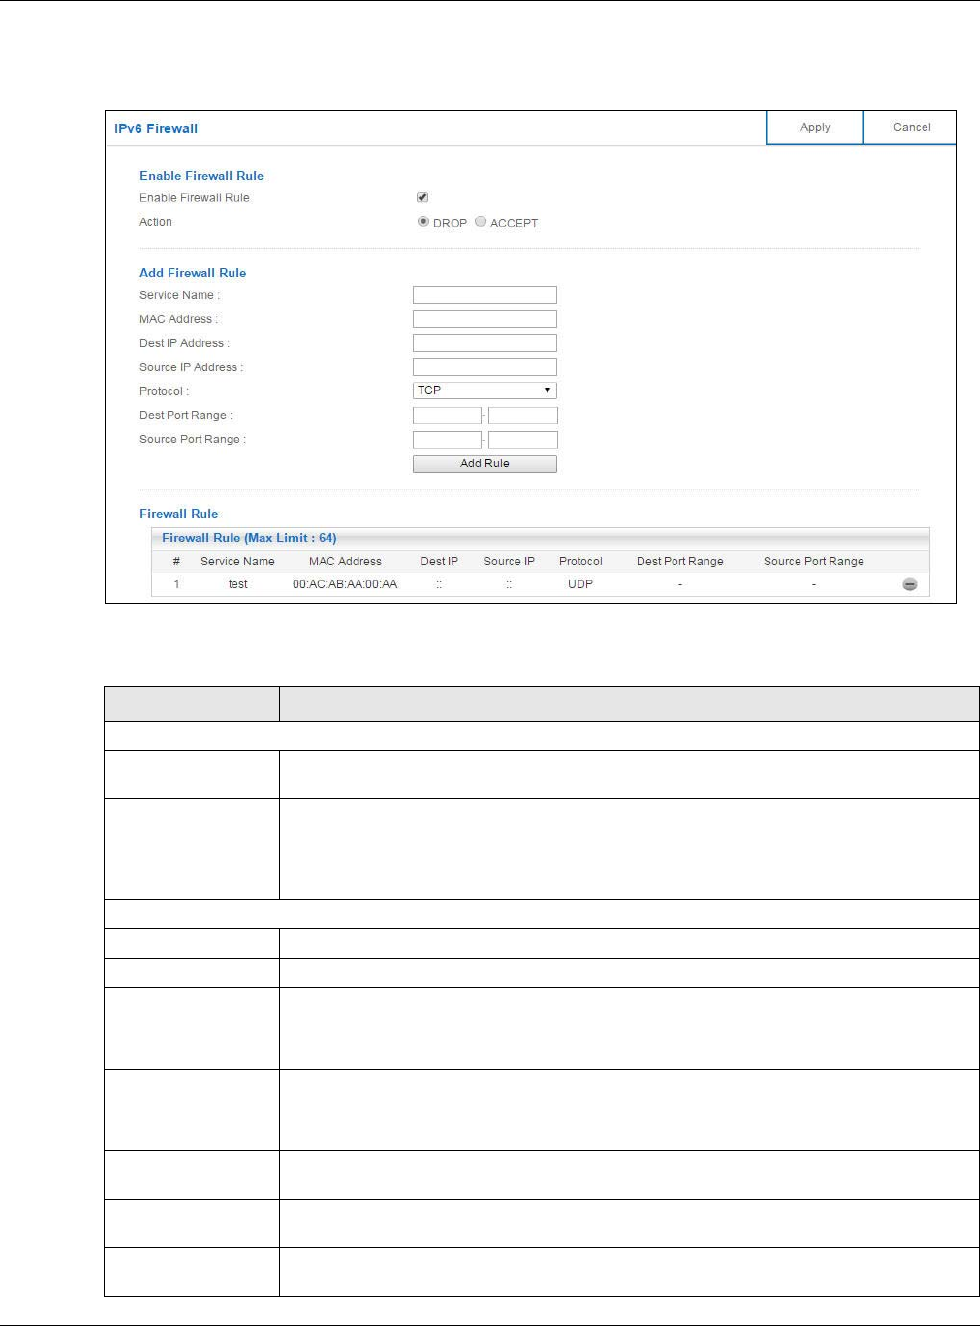Focus the Source IP Address input field

click(485, 367)
